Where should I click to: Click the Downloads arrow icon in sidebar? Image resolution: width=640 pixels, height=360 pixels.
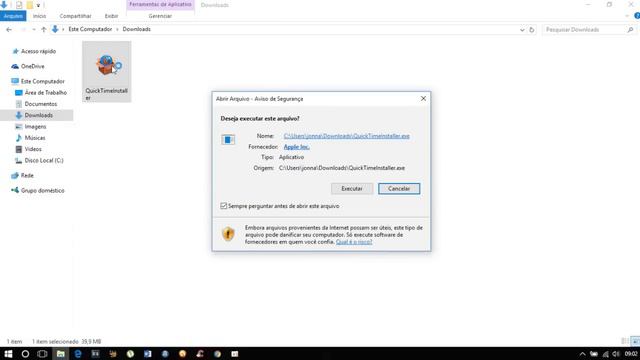(19, 116)
